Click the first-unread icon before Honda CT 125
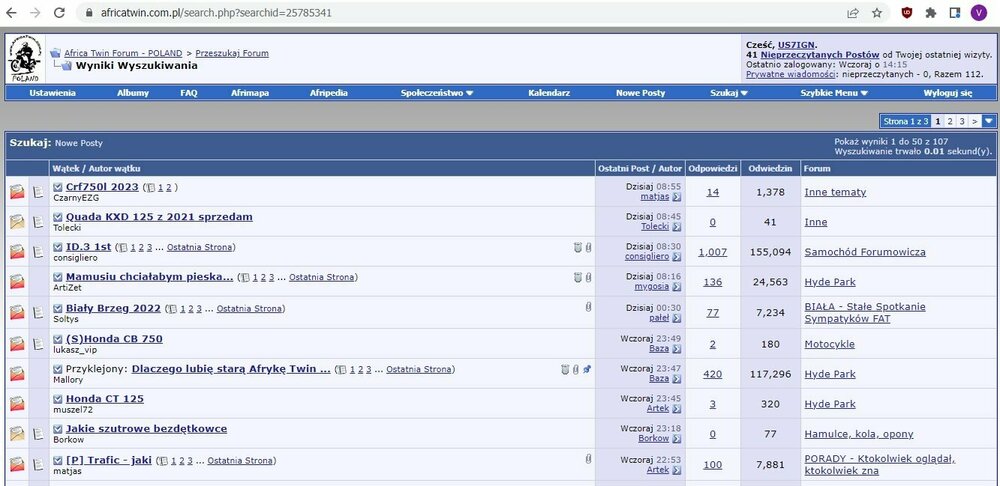Screen dimensions: 1000x486 (58, 399)
